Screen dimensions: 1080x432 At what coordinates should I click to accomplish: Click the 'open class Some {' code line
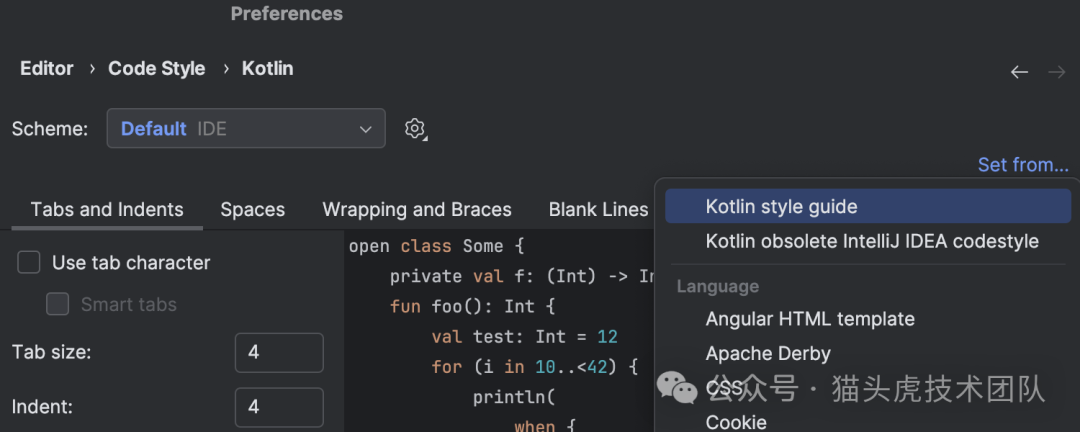437,246
